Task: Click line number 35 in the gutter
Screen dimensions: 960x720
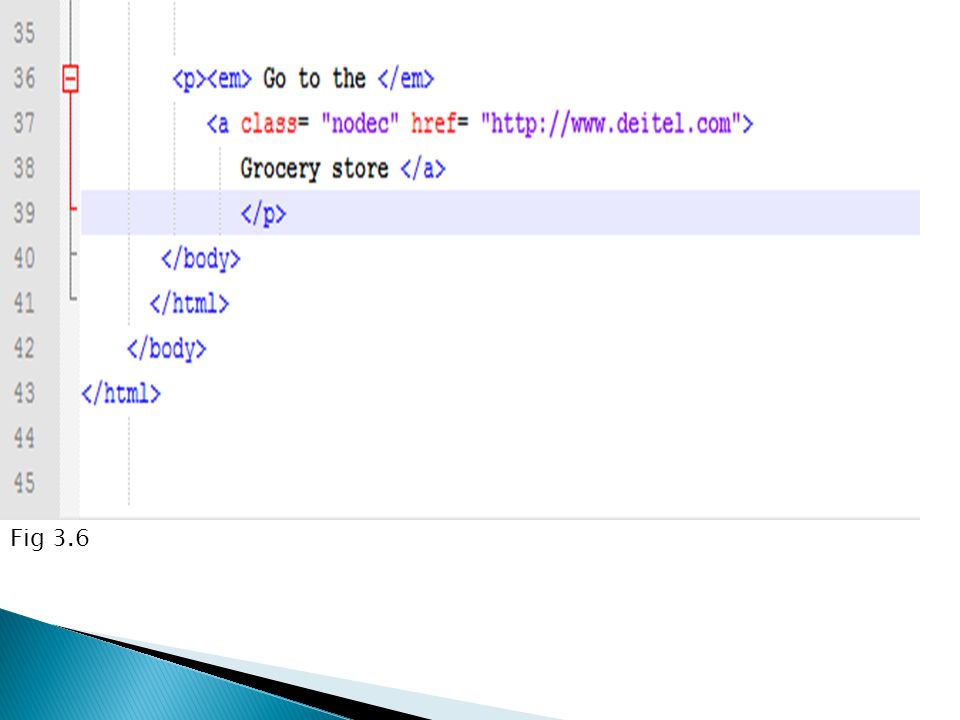Action: point(24,33)
